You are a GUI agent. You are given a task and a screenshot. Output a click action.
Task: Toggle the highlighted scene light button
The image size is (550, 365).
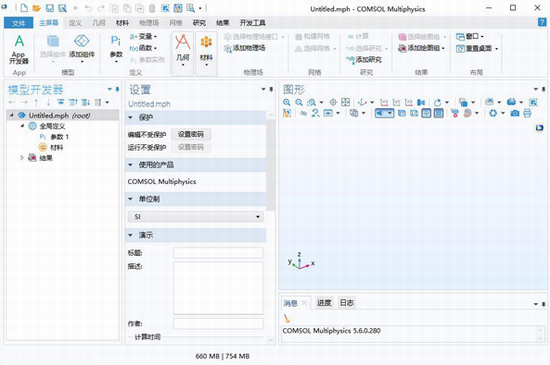(384, 113)
